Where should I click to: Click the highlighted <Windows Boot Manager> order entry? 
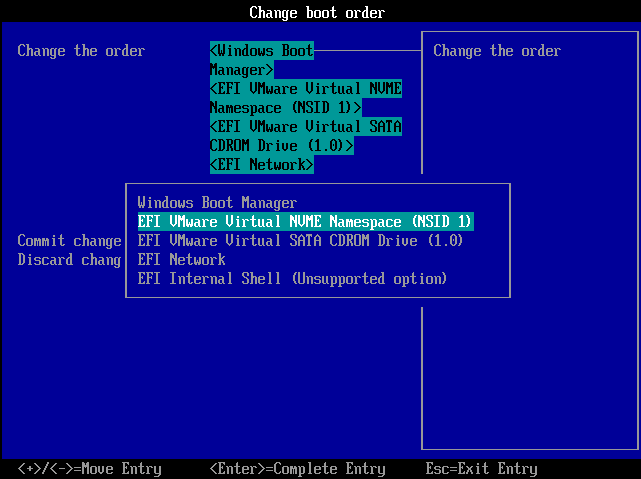[x=262, y=60]
